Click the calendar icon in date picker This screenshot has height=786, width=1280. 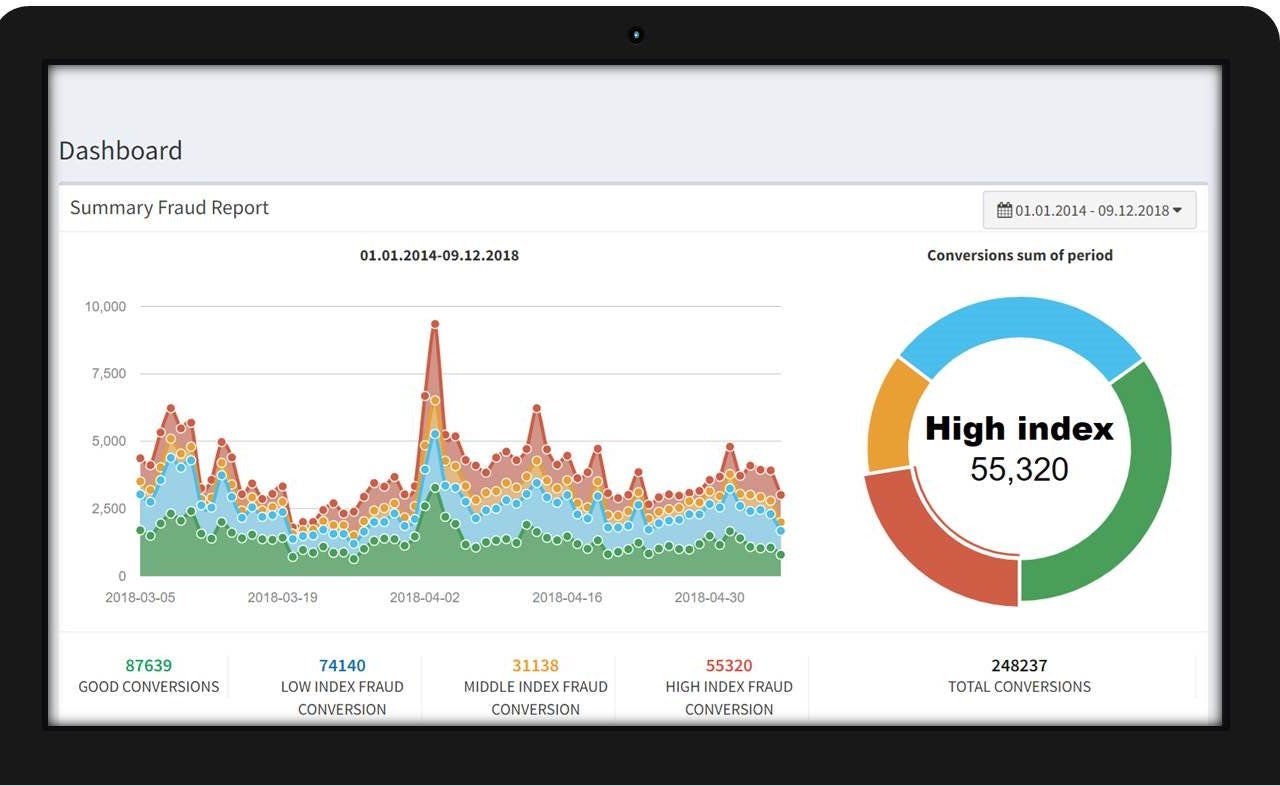point(1004,210)
